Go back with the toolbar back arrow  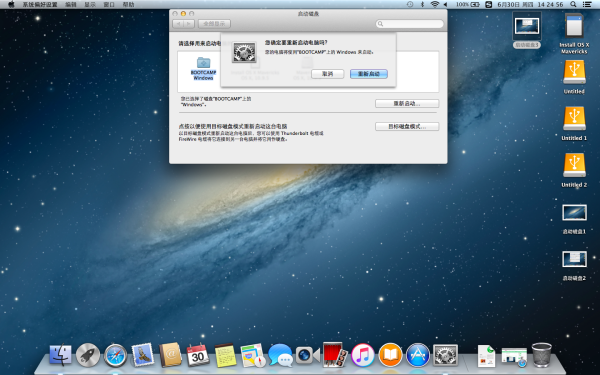coord(178,24)
